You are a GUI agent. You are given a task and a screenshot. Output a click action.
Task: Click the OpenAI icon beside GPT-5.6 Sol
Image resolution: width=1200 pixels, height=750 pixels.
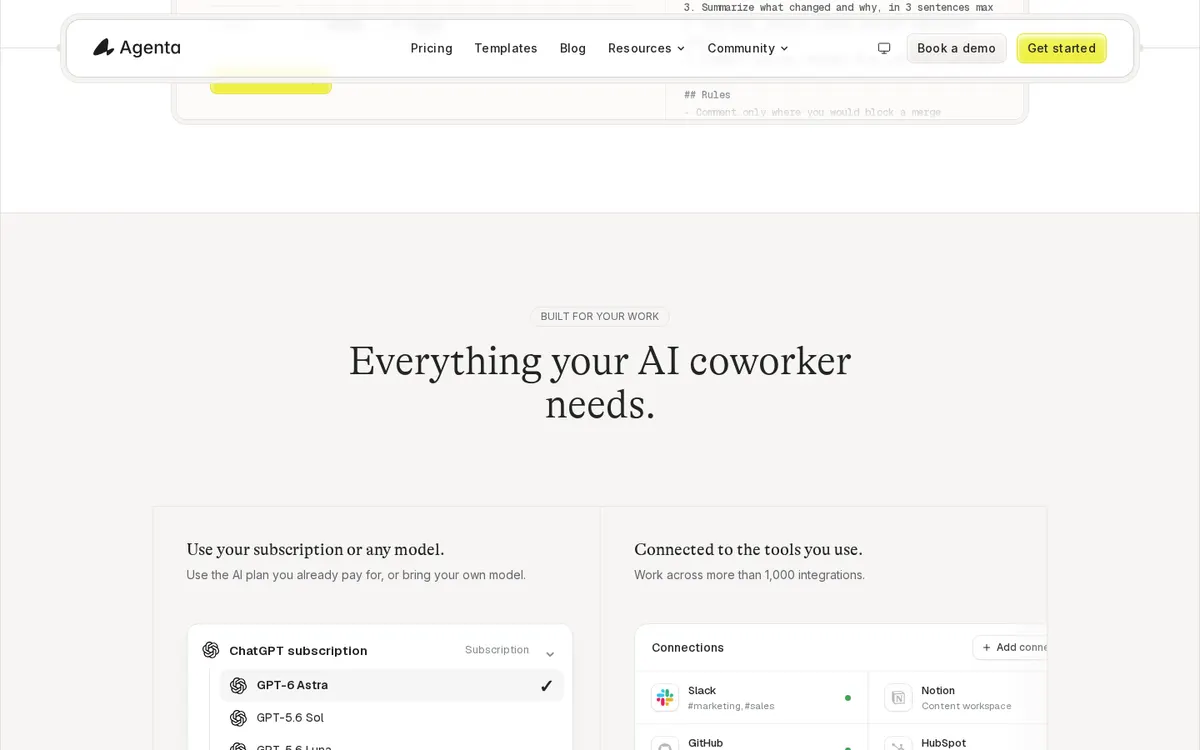(238, 718)
